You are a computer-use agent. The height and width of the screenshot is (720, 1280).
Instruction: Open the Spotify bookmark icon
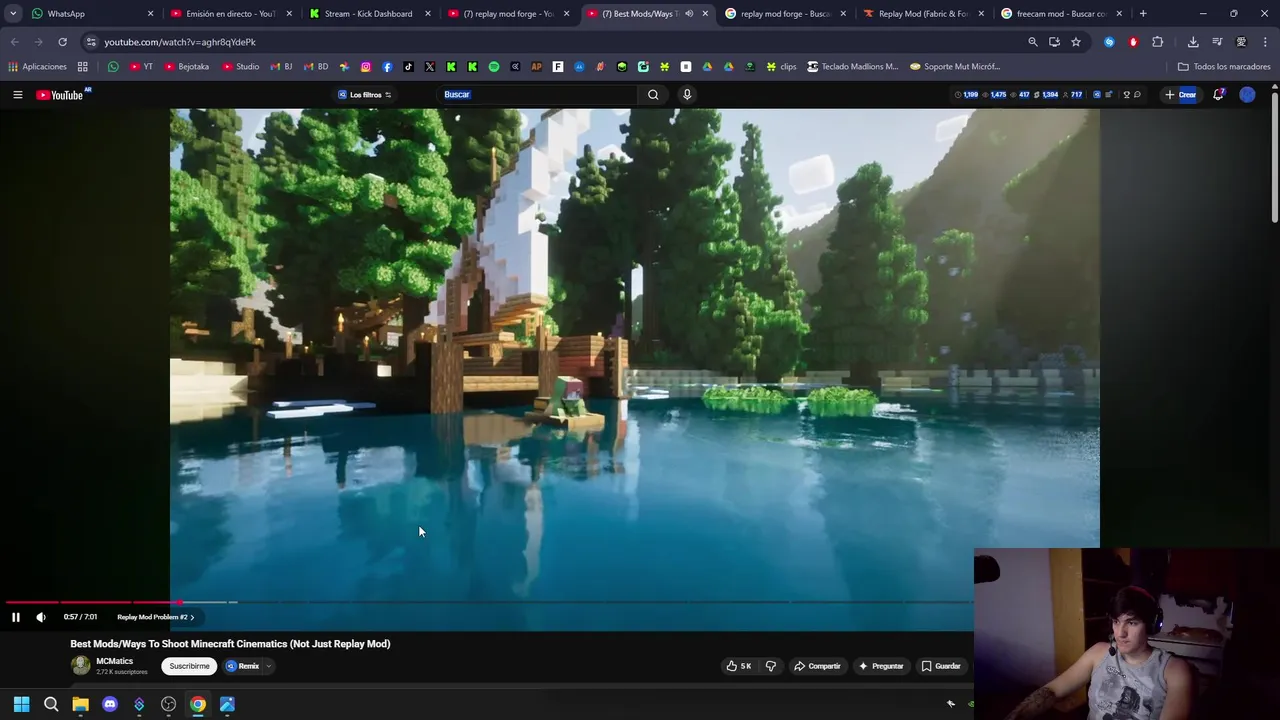(x=494, y=67)
